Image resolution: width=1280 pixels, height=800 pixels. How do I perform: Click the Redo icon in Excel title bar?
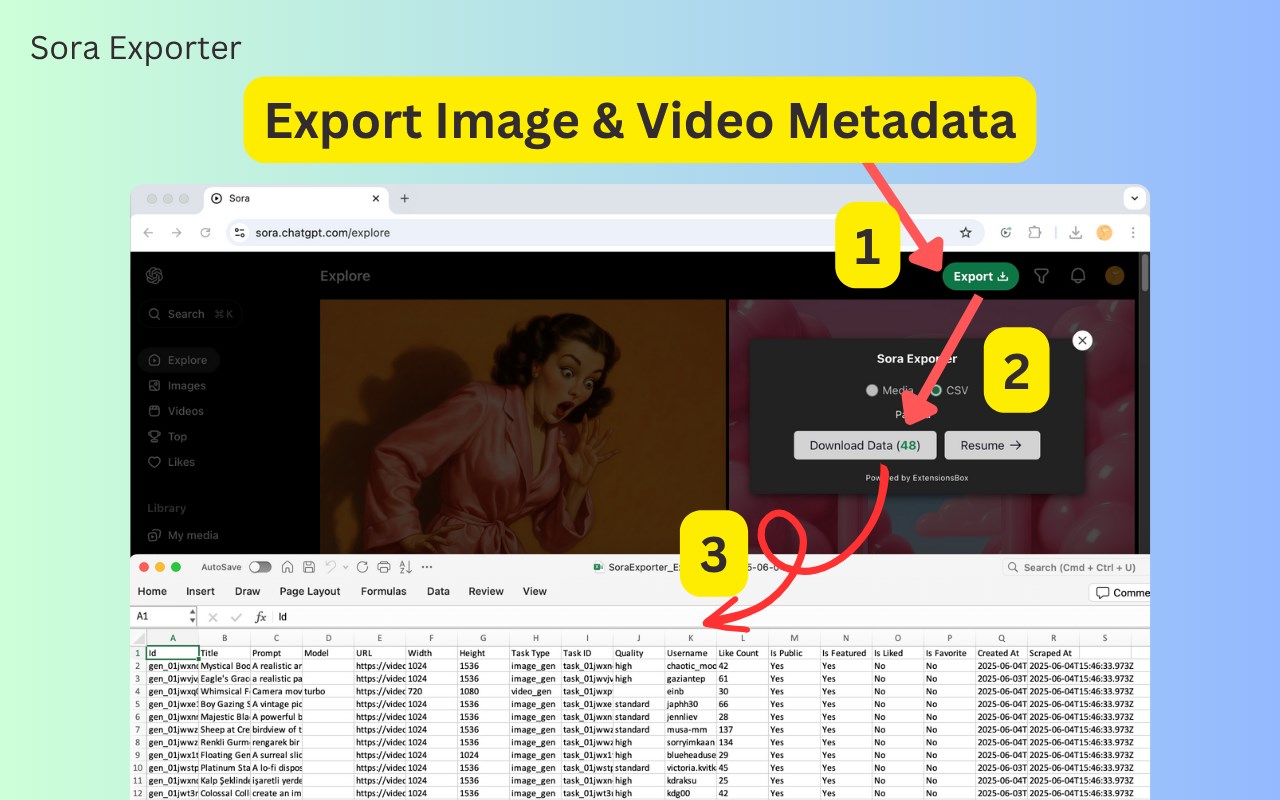point(362,567)
